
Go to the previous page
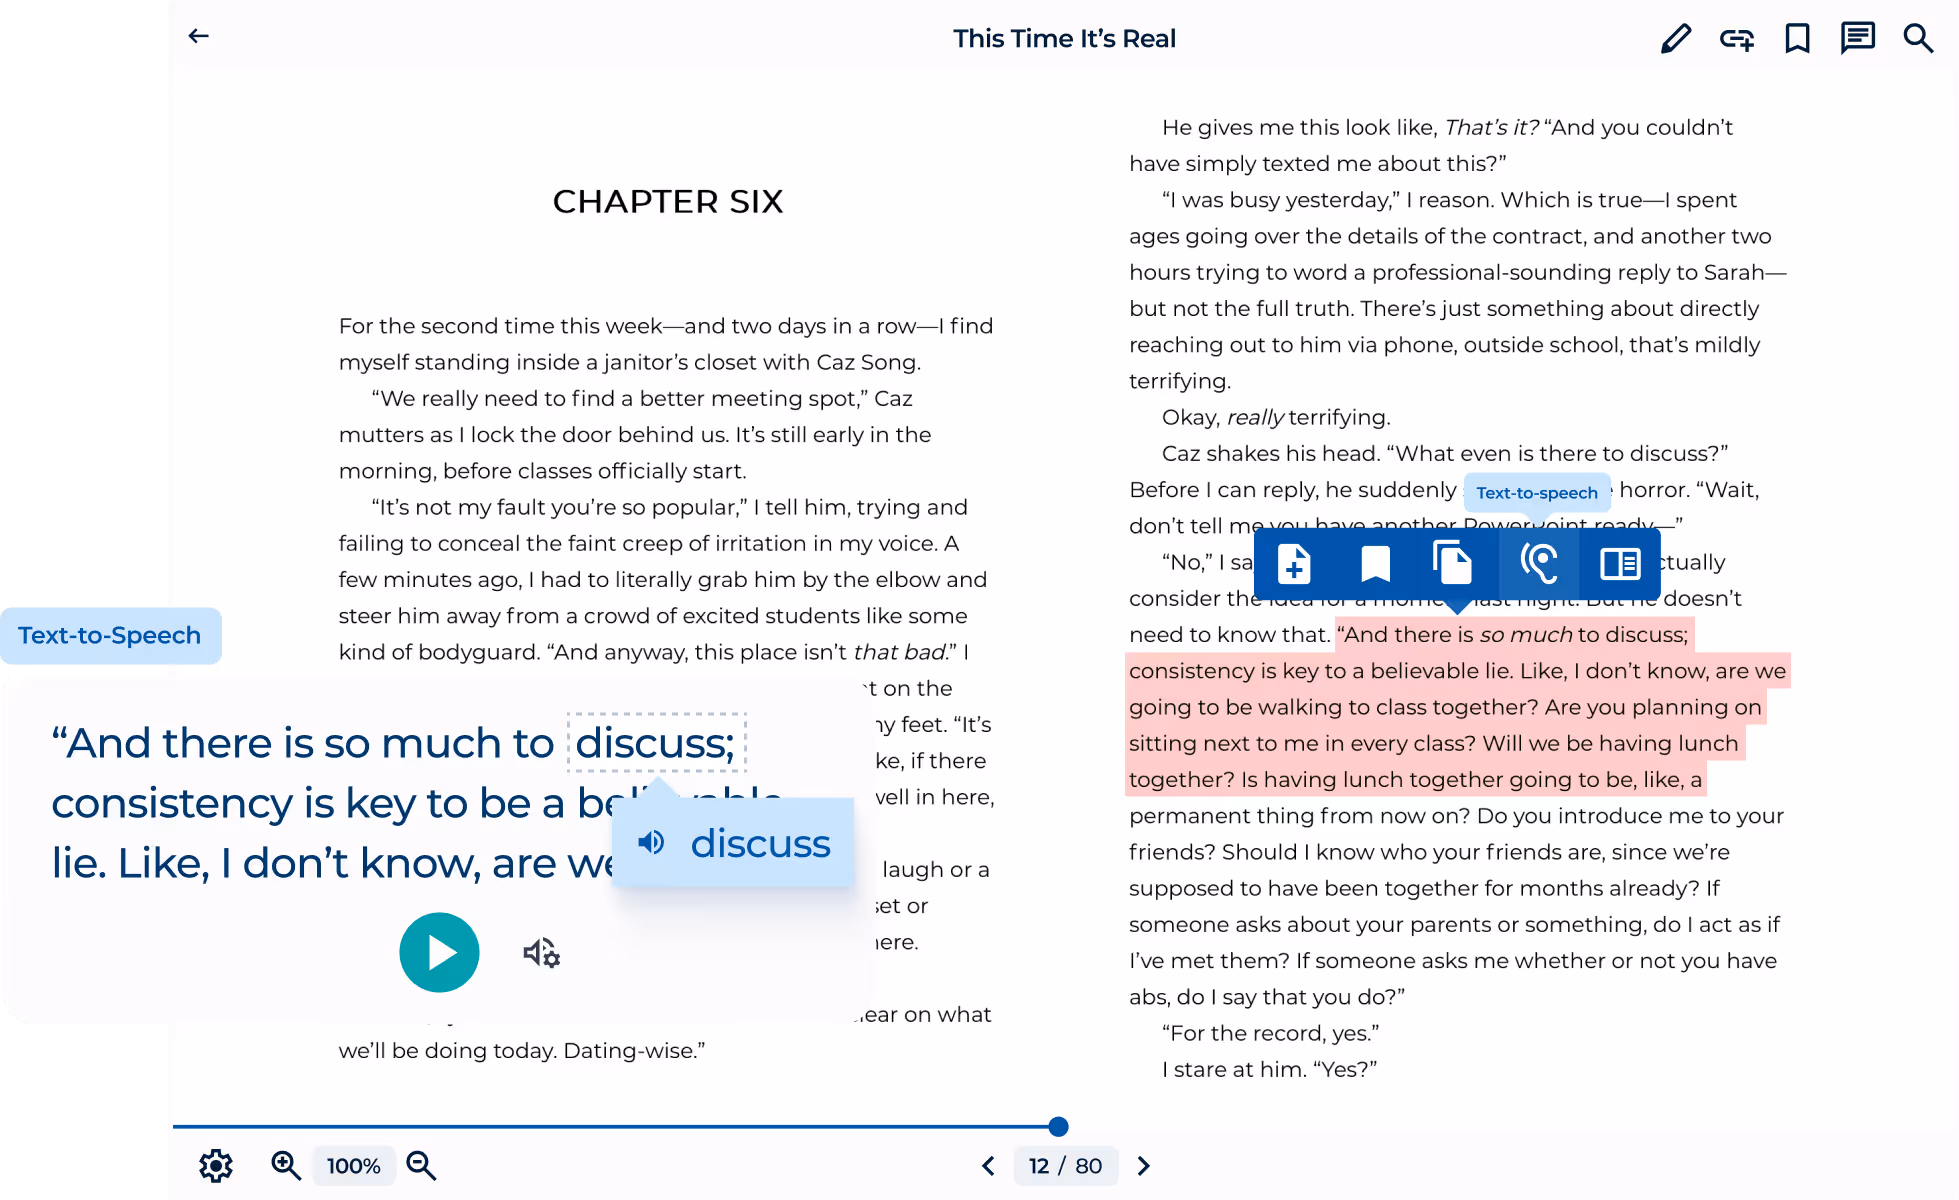click(x=988, y=1166)
